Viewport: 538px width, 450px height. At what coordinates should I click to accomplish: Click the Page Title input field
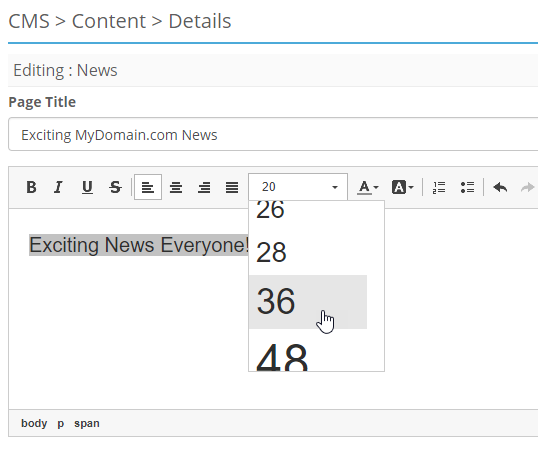click(x=273, y=134)
